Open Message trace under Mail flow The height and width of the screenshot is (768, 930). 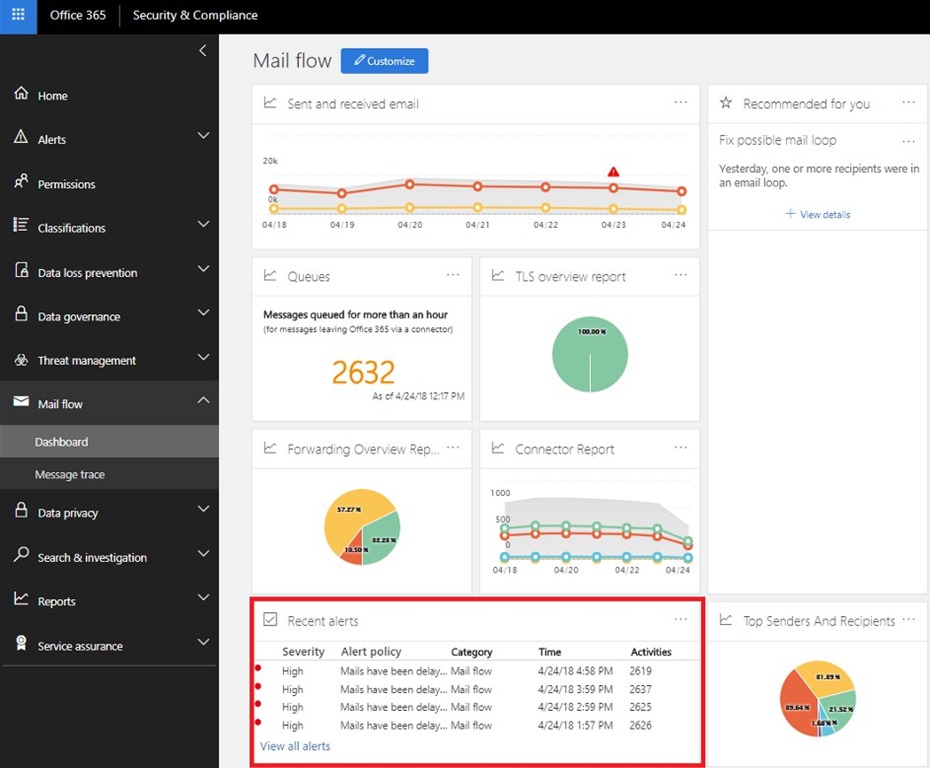pyautogui.click(x=109, y=474)
